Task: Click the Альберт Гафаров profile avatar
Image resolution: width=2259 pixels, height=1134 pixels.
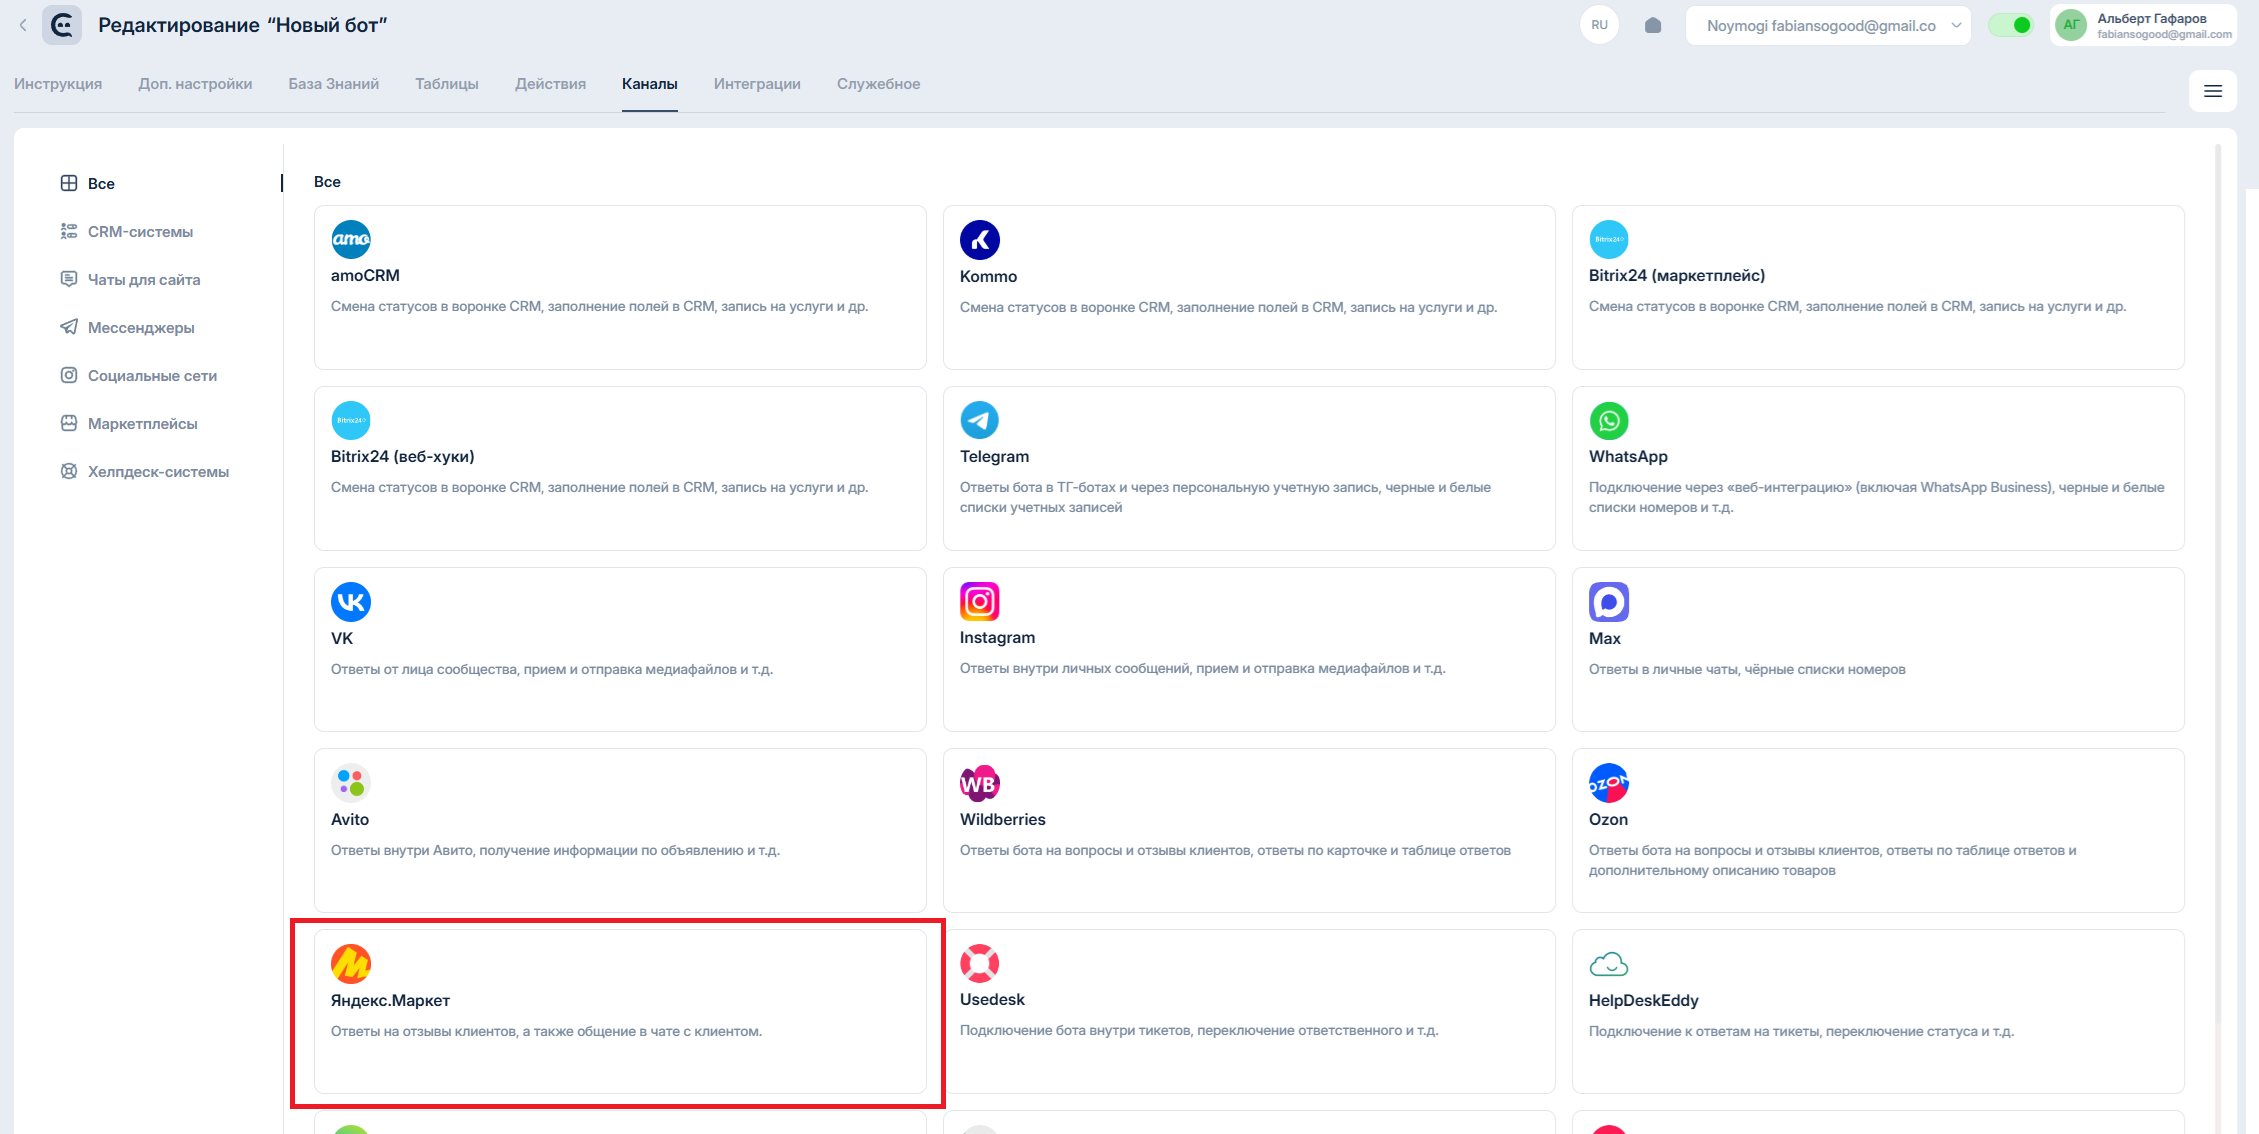Action: click(x=2071, y=25)
